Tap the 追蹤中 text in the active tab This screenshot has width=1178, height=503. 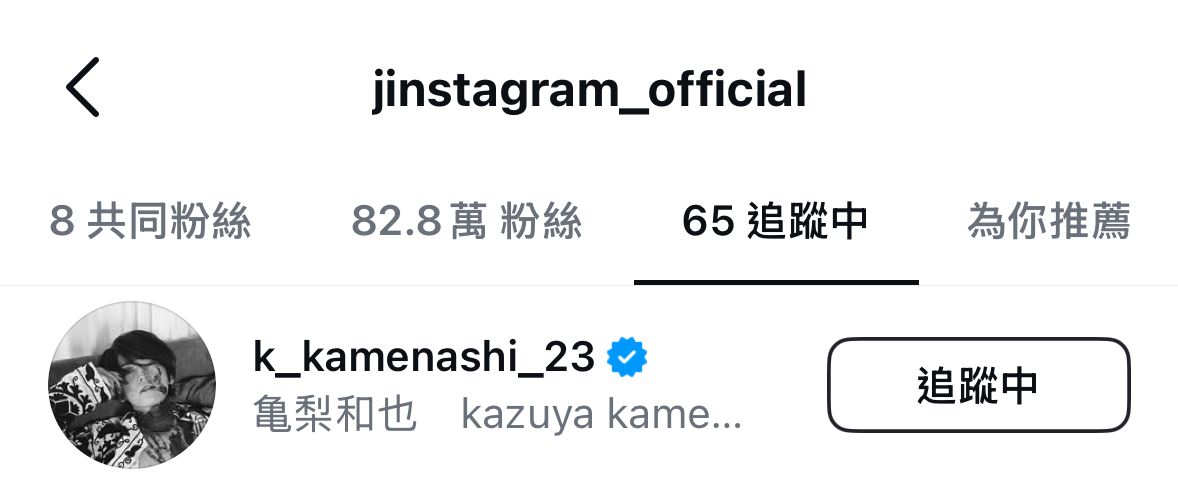point(808,222)
